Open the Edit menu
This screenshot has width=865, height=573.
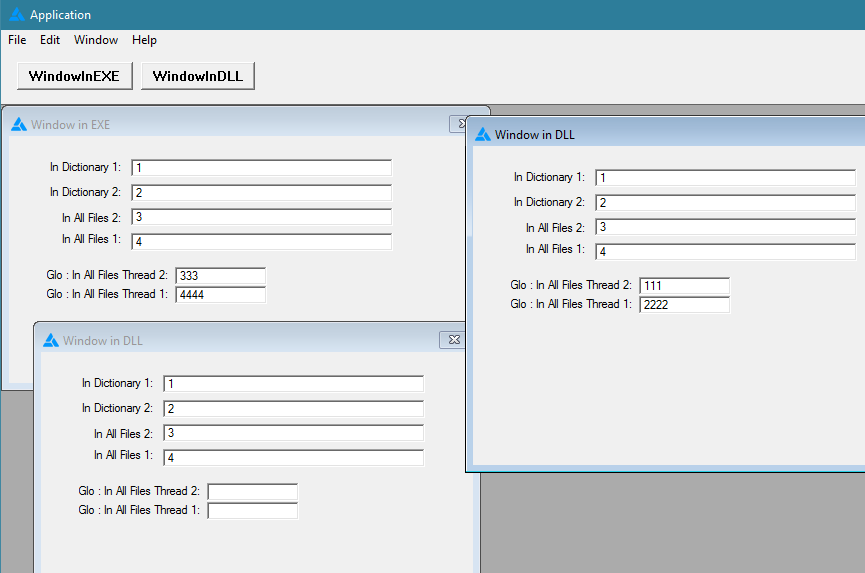[50, 40]
